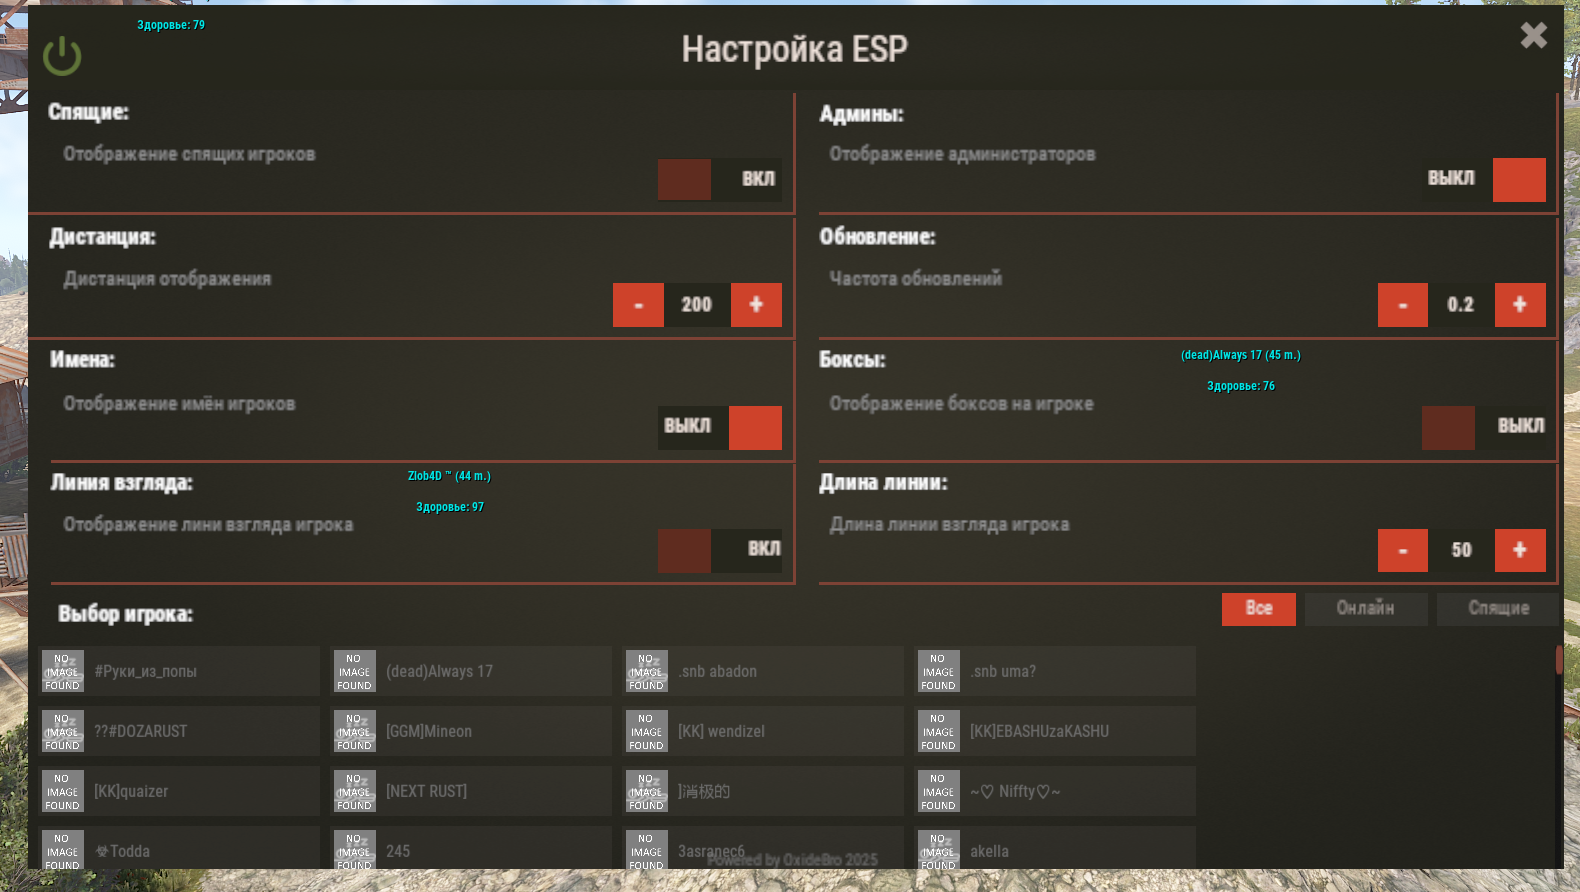This screenshot has height=892, width=1580.
Task: Toggle player view line switch
Action: pyautogui.click(x=719, y=550)
